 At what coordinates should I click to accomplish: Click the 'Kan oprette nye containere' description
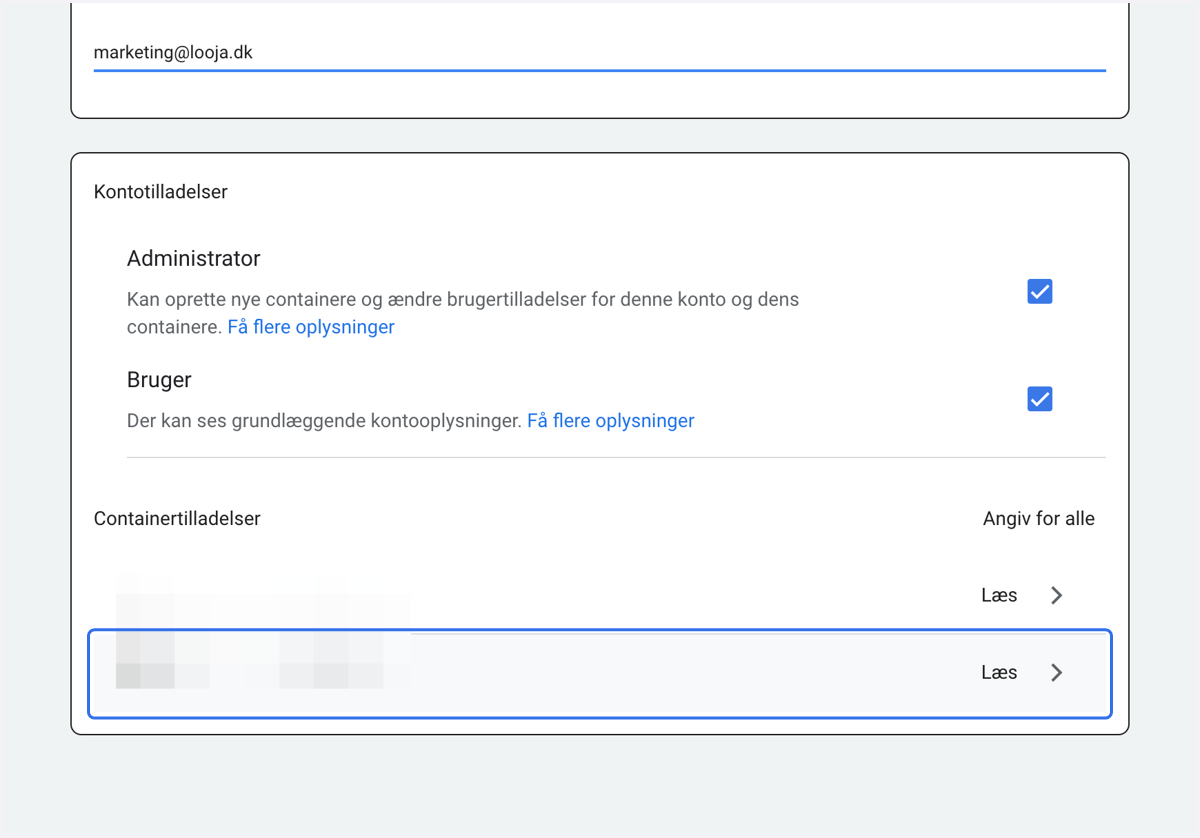tap(463, 313)
